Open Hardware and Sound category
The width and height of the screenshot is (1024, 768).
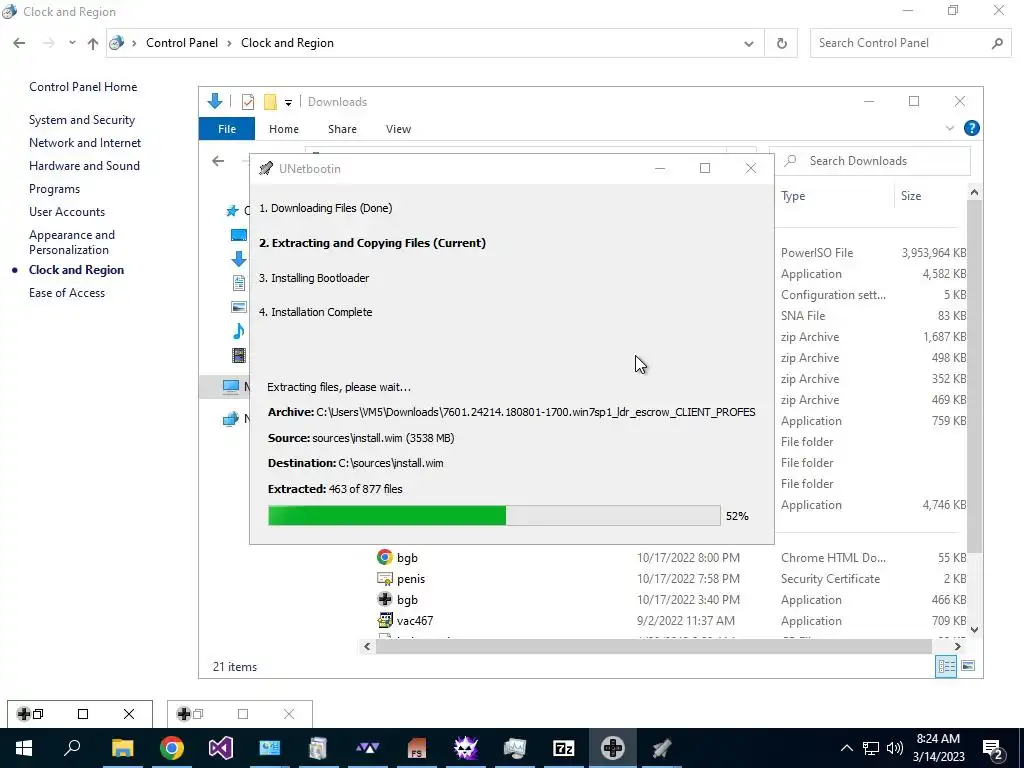84,166
